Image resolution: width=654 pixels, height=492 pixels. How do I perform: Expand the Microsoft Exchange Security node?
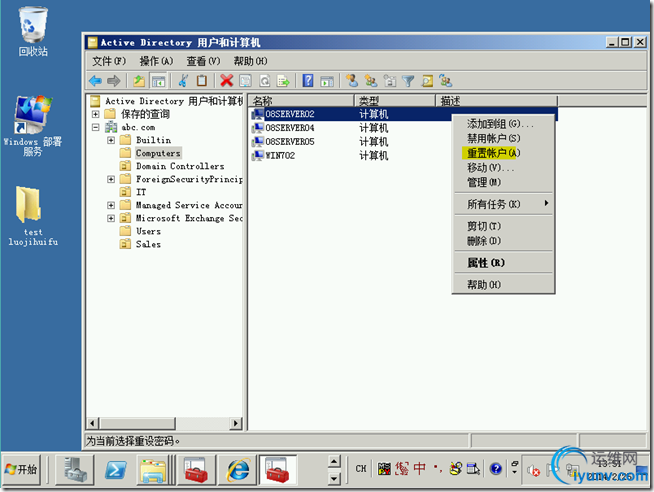[x=111, y=218]
